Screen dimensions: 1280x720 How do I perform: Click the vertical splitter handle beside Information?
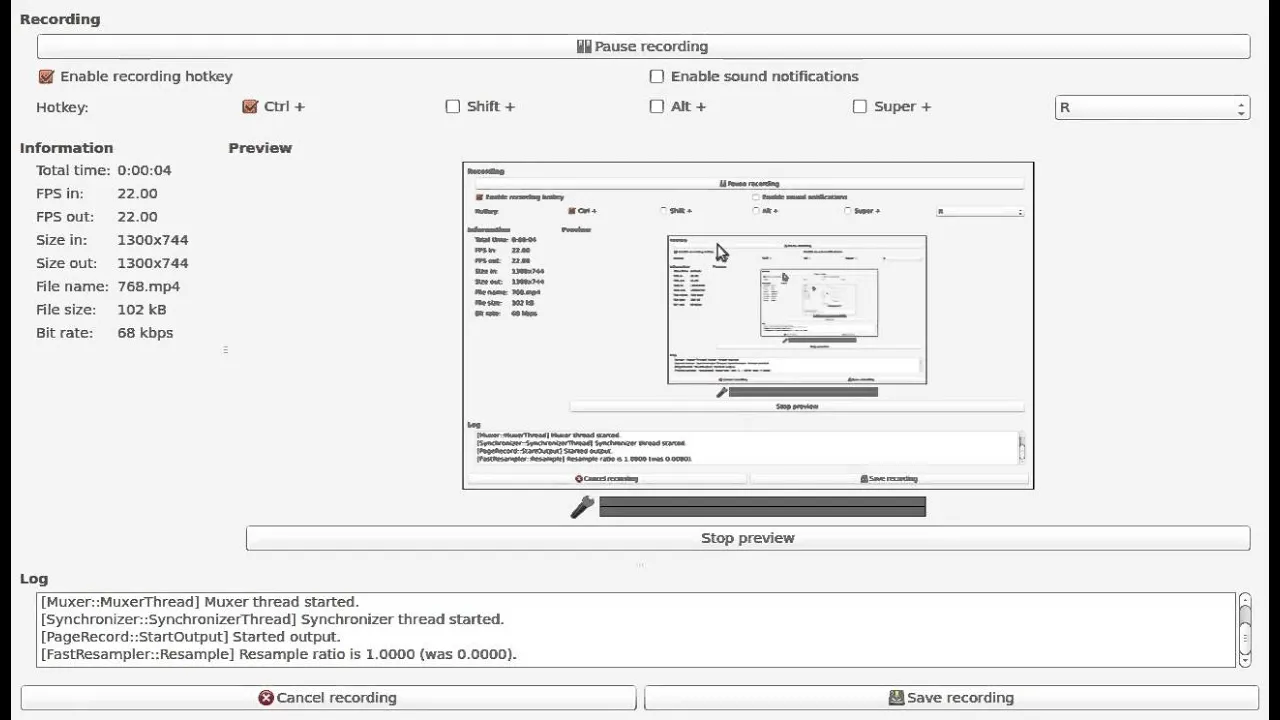pos(225,350)
